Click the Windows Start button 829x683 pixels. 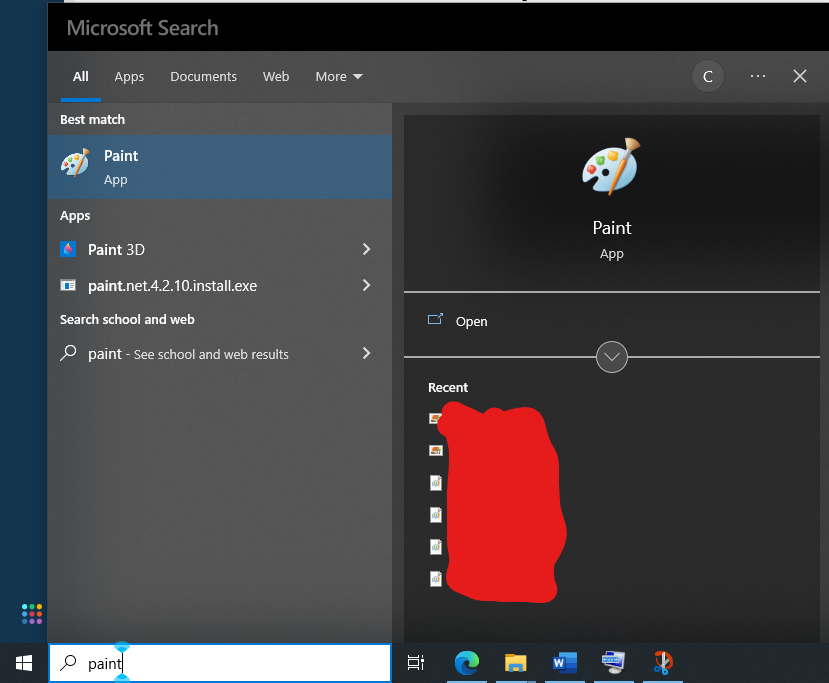tap(24, 663)
